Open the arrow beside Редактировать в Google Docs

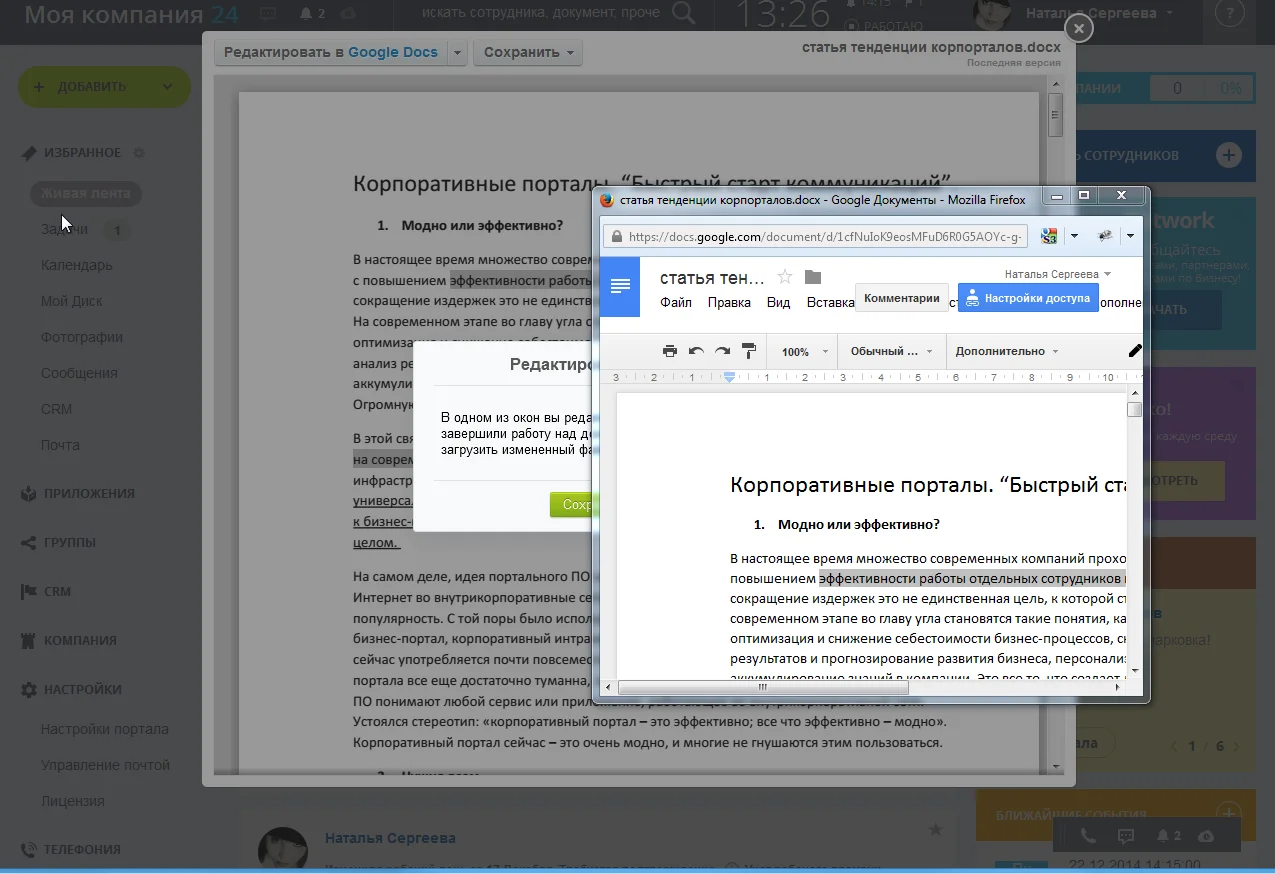pyautogui.click(x=457, y=52)
